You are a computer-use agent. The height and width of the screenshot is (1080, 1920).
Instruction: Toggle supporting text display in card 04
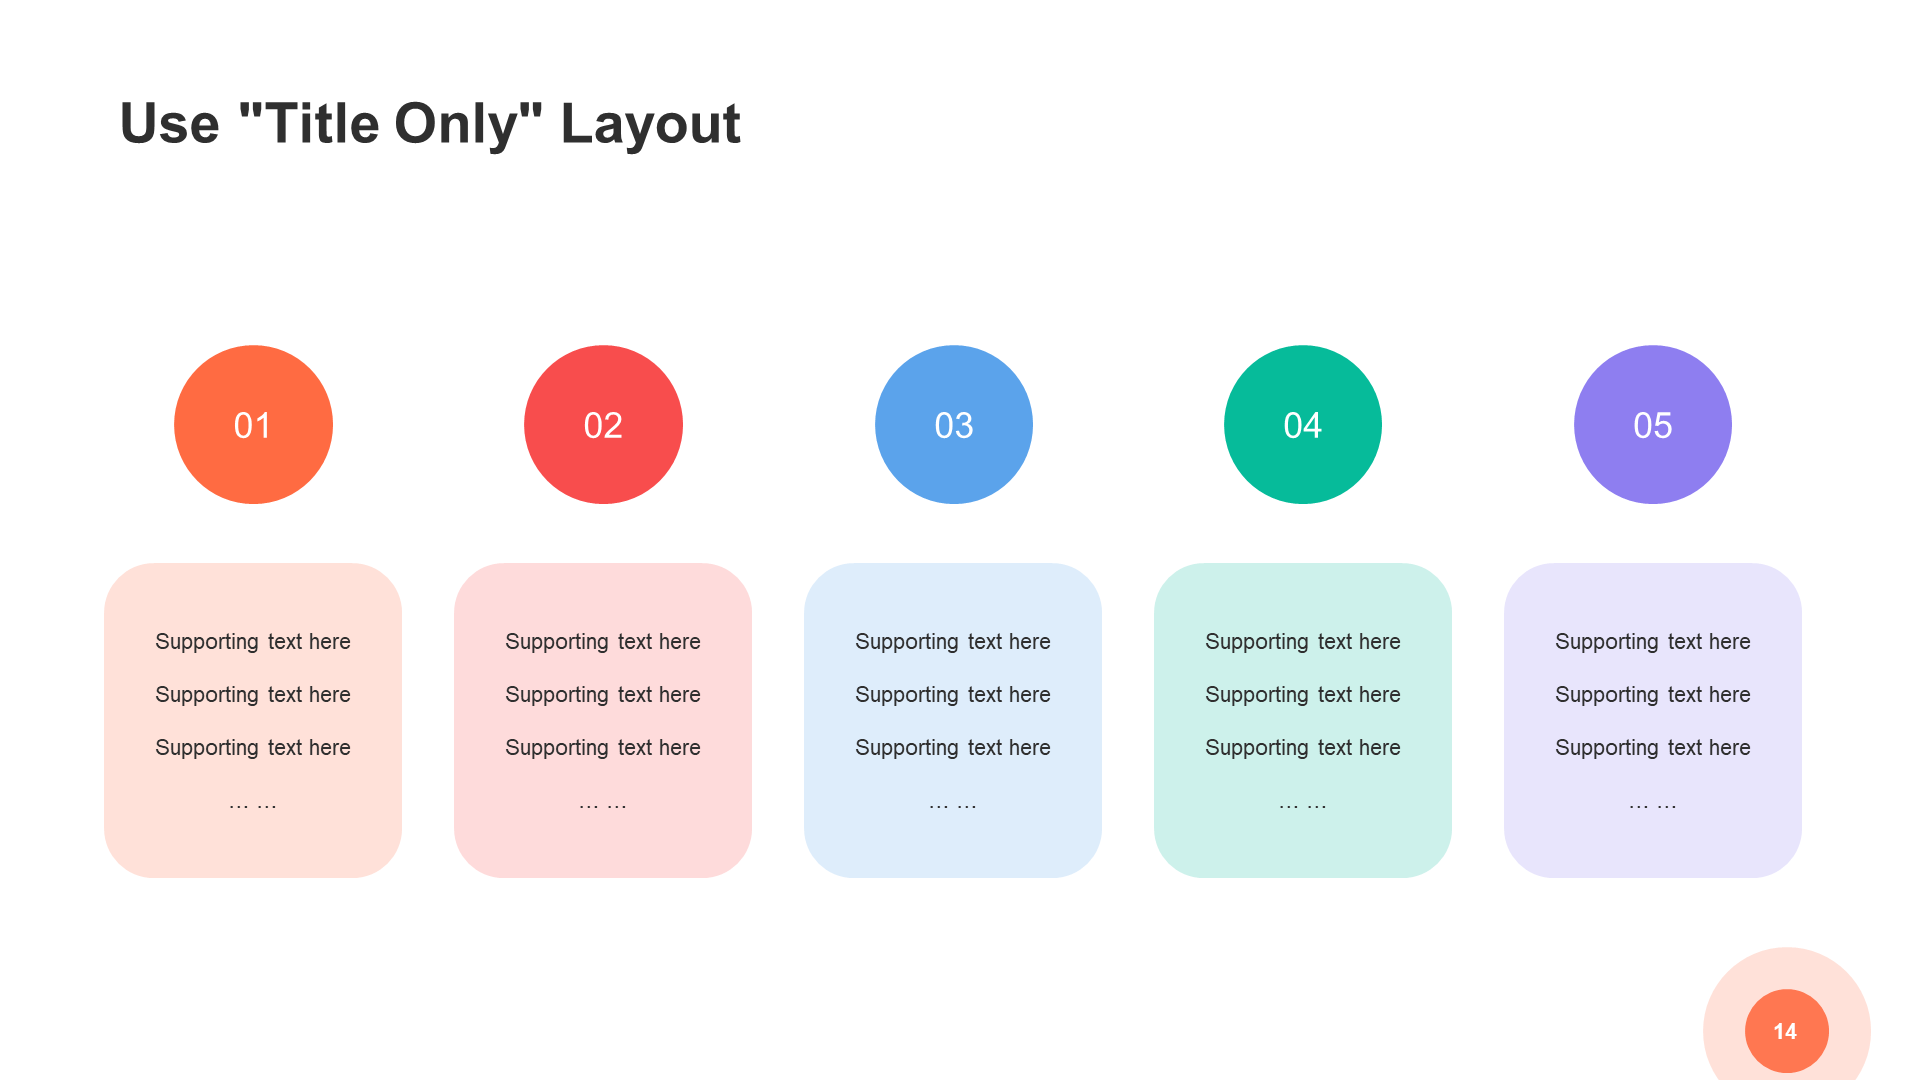(x=1303, y=731)
